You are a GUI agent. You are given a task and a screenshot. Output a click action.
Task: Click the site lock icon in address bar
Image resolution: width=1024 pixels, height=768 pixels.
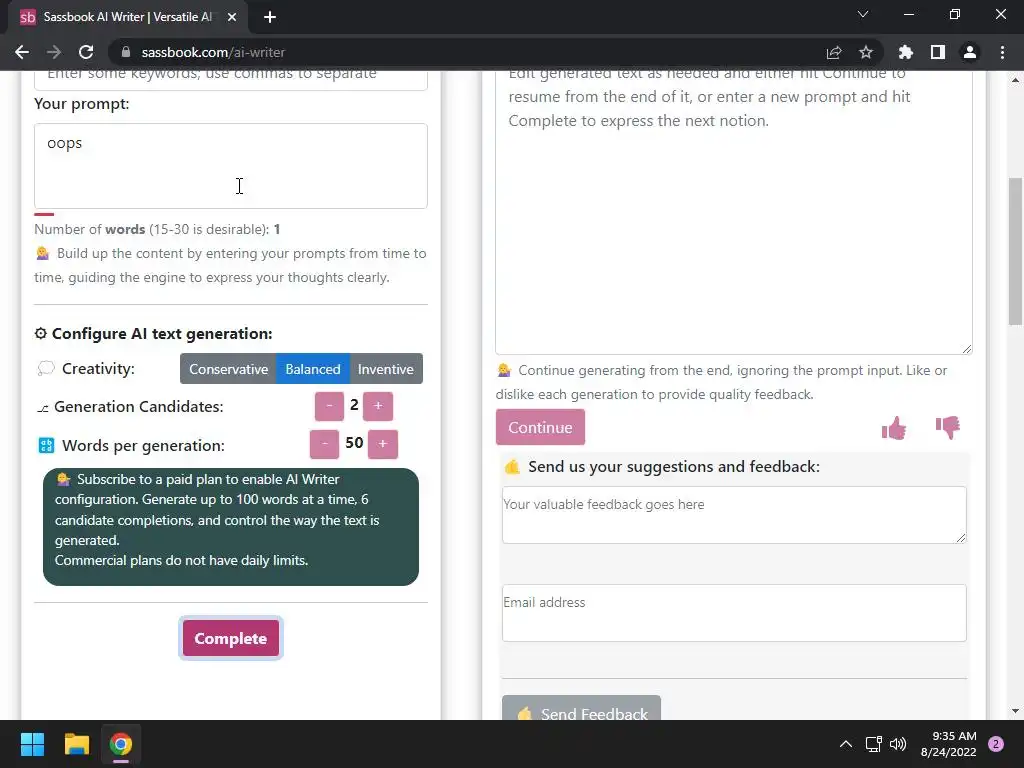click(x=126, y=52)
